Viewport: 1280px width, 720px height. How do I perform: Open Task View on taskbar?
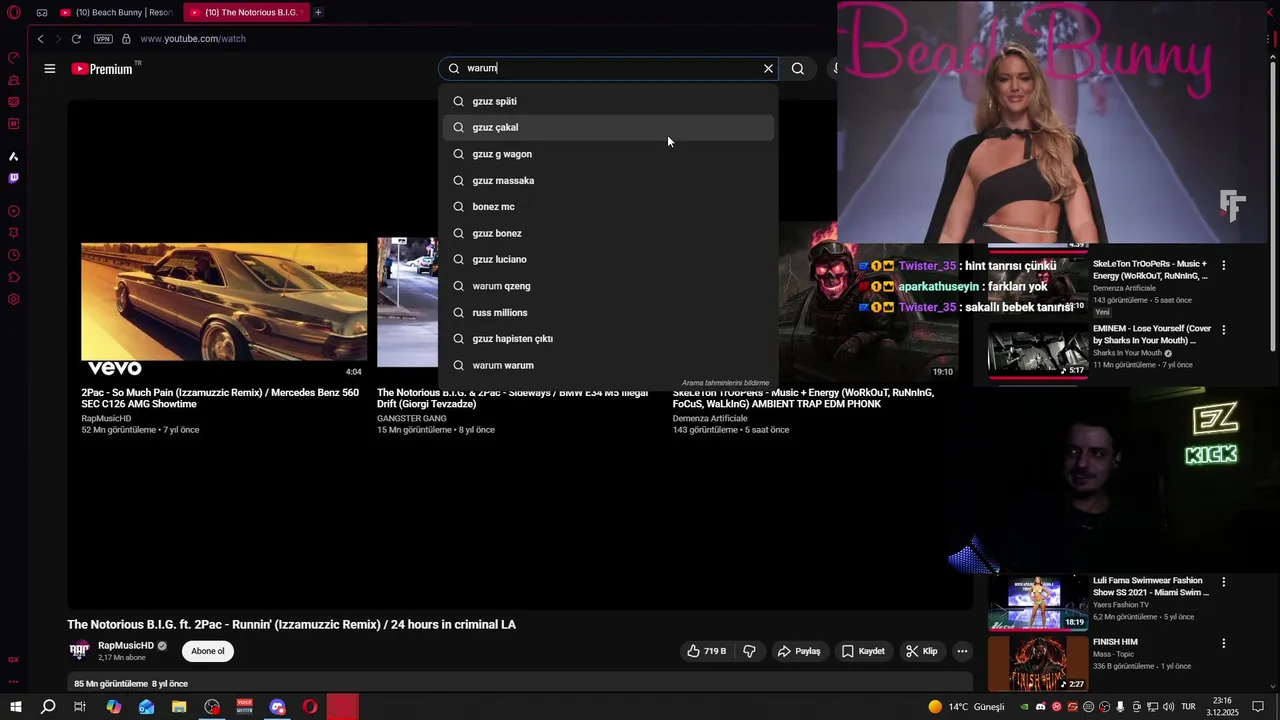pyautogui.click(x=80, y=707)
